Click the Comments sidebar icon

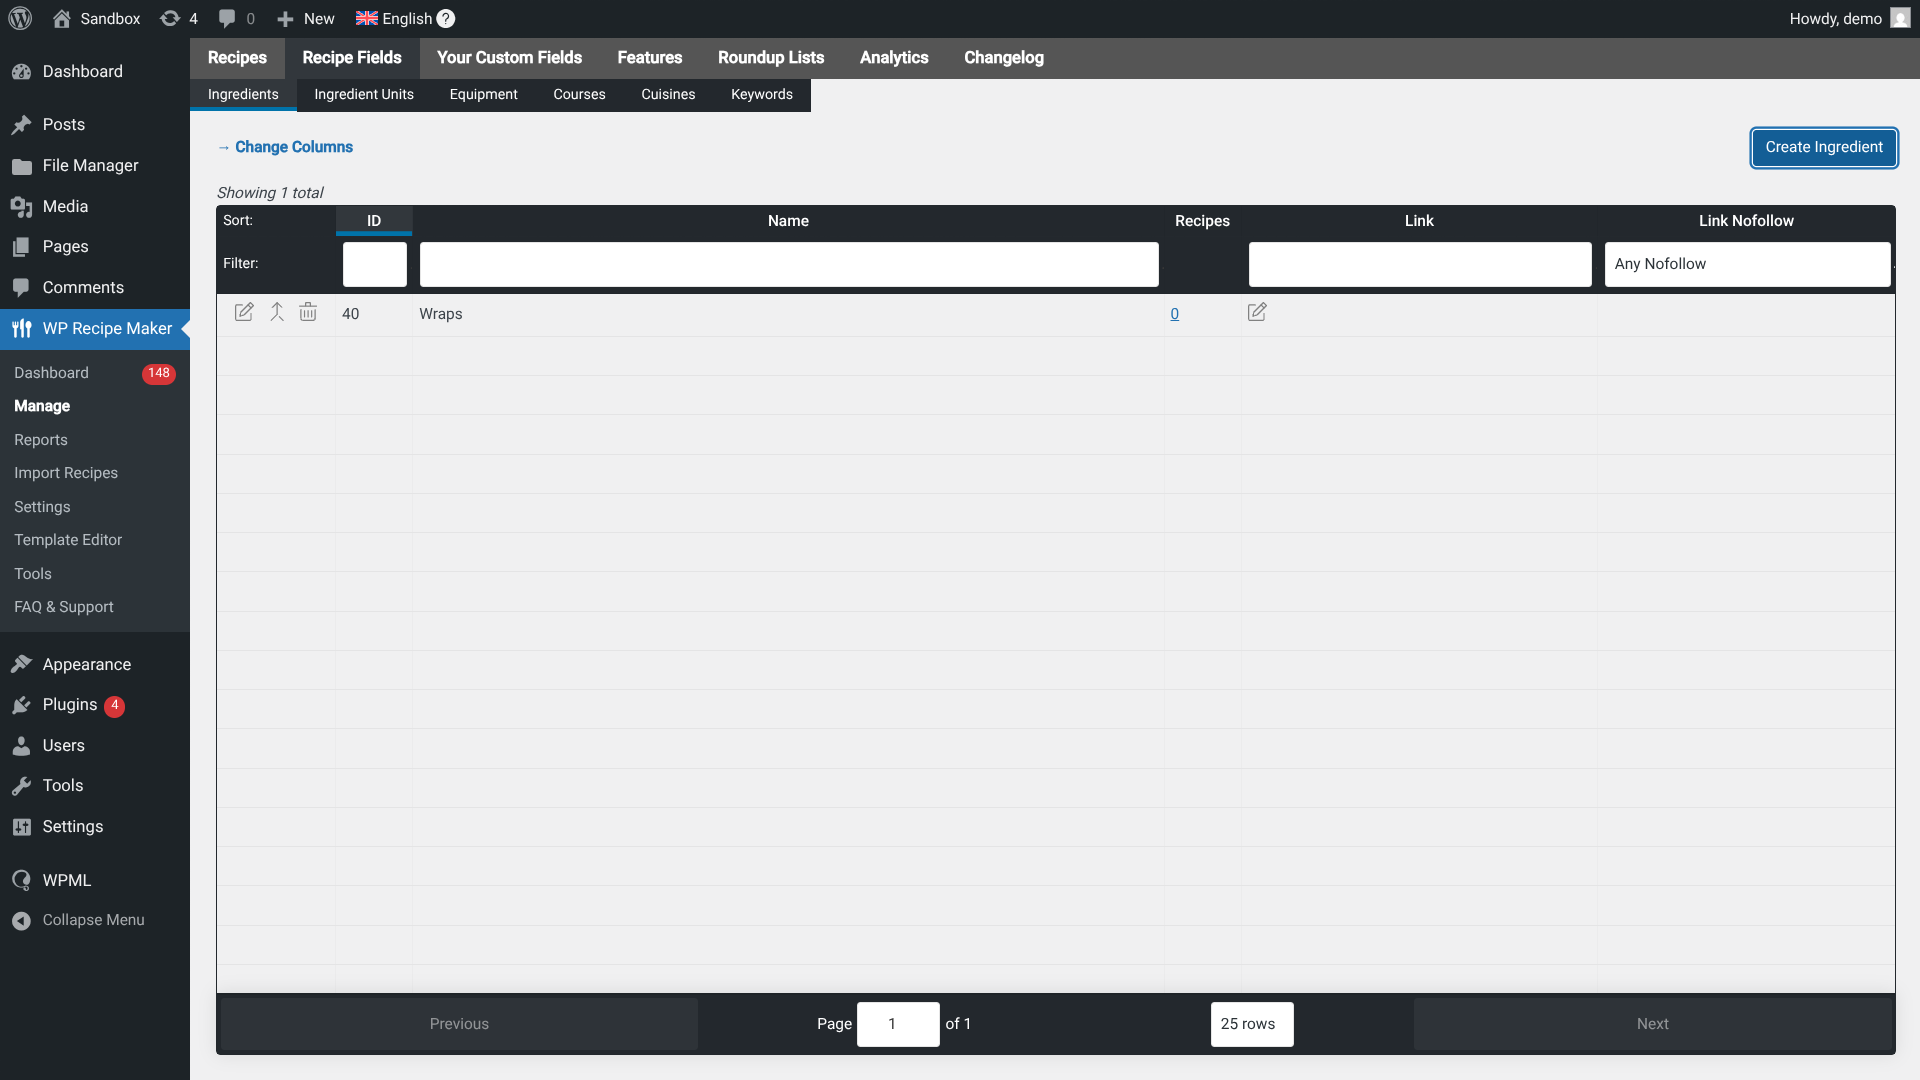[21, 287]
